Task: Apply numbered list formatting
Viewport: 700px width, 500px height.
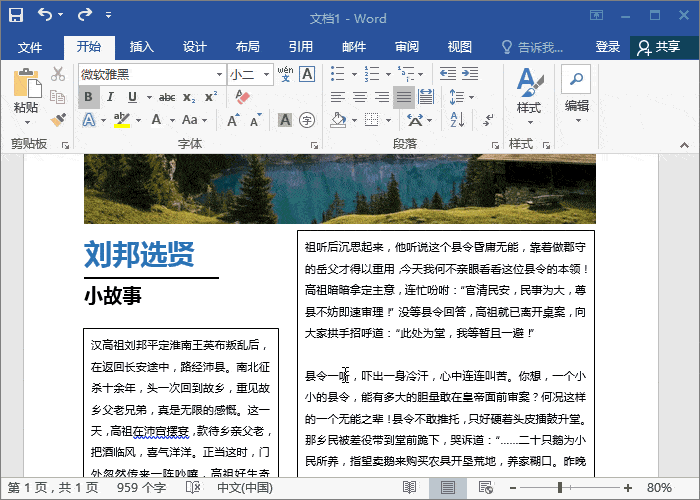Action: 371,74
